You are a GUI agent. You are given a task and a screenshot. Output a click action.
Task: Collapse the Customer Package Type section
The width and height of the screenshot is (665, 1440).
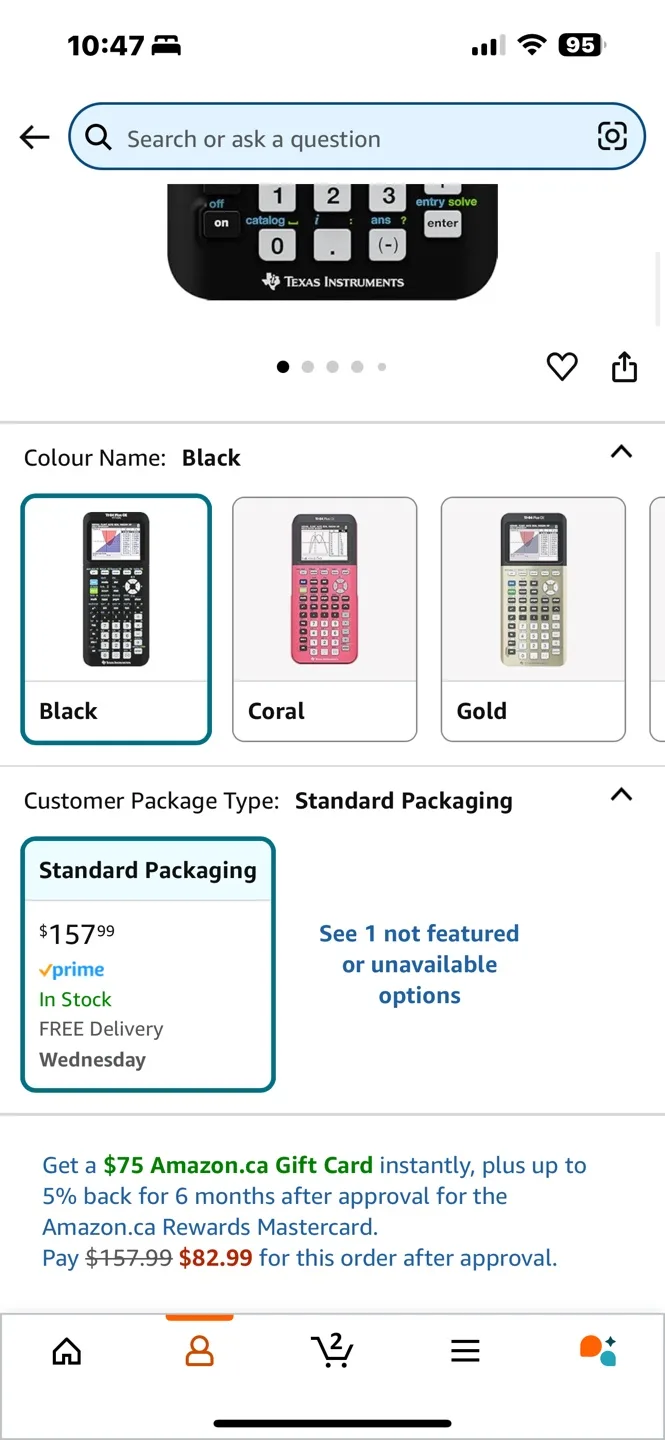point(620,795)
